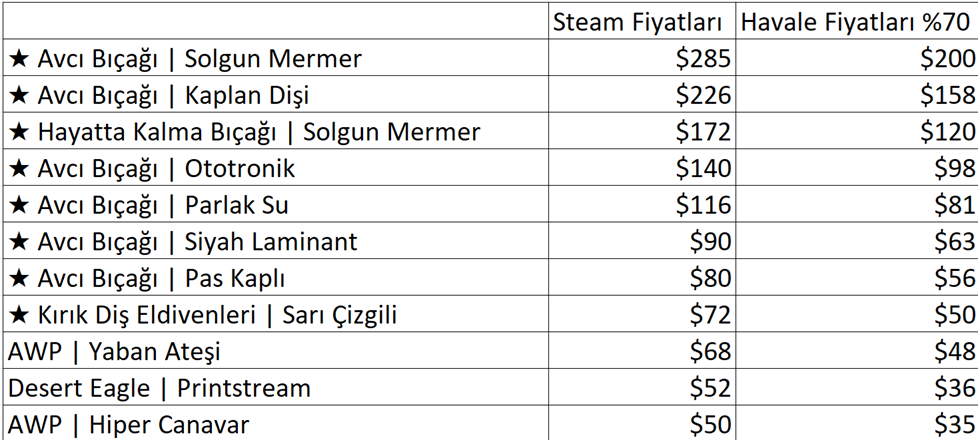Select the Avcı Bıçağı | Ototronik cell
978x440 pixels.
tap(275, 168)
